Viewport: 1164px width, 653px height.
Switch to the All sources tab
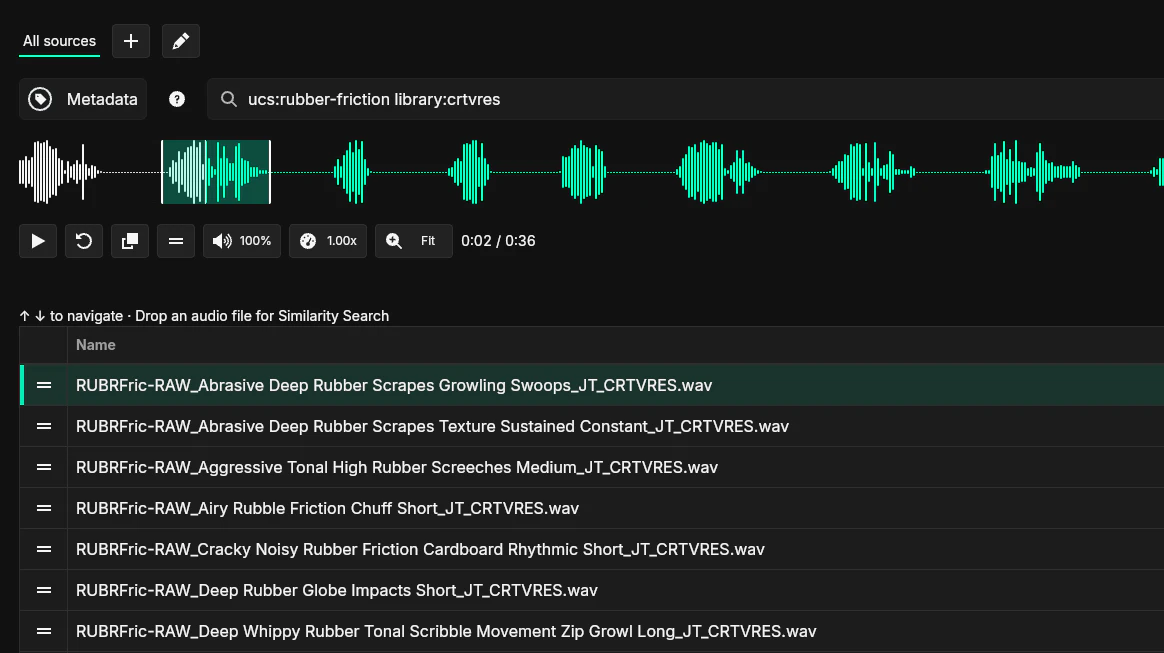tap(59, 41)
